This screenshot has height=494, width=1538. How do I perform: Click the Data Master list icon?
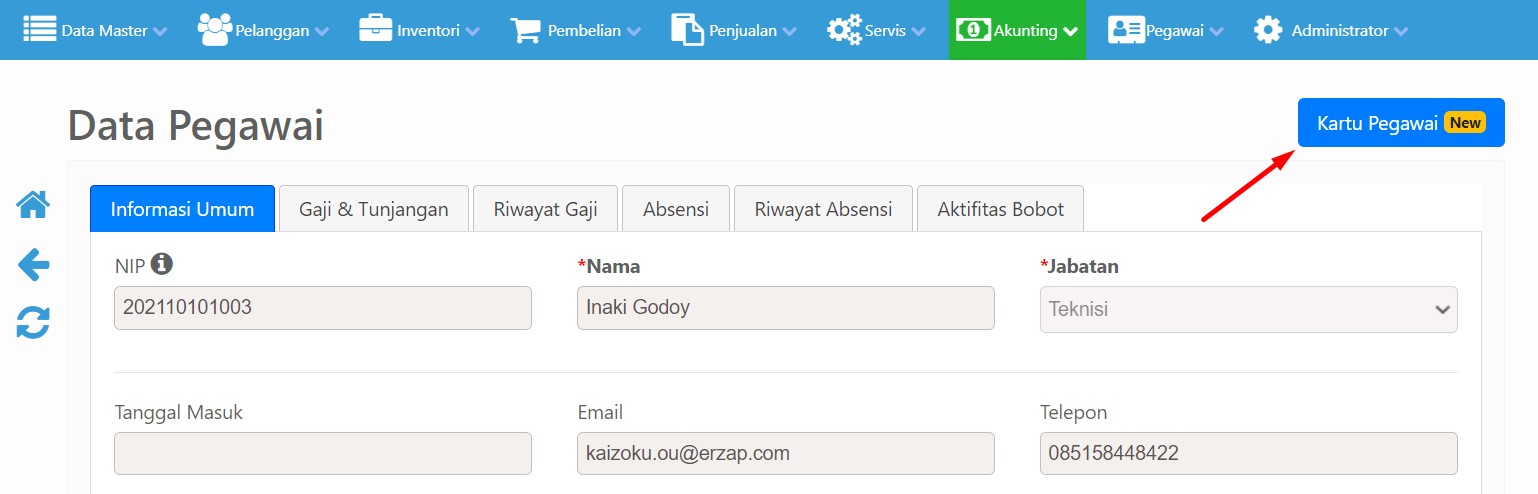(40, 30)
